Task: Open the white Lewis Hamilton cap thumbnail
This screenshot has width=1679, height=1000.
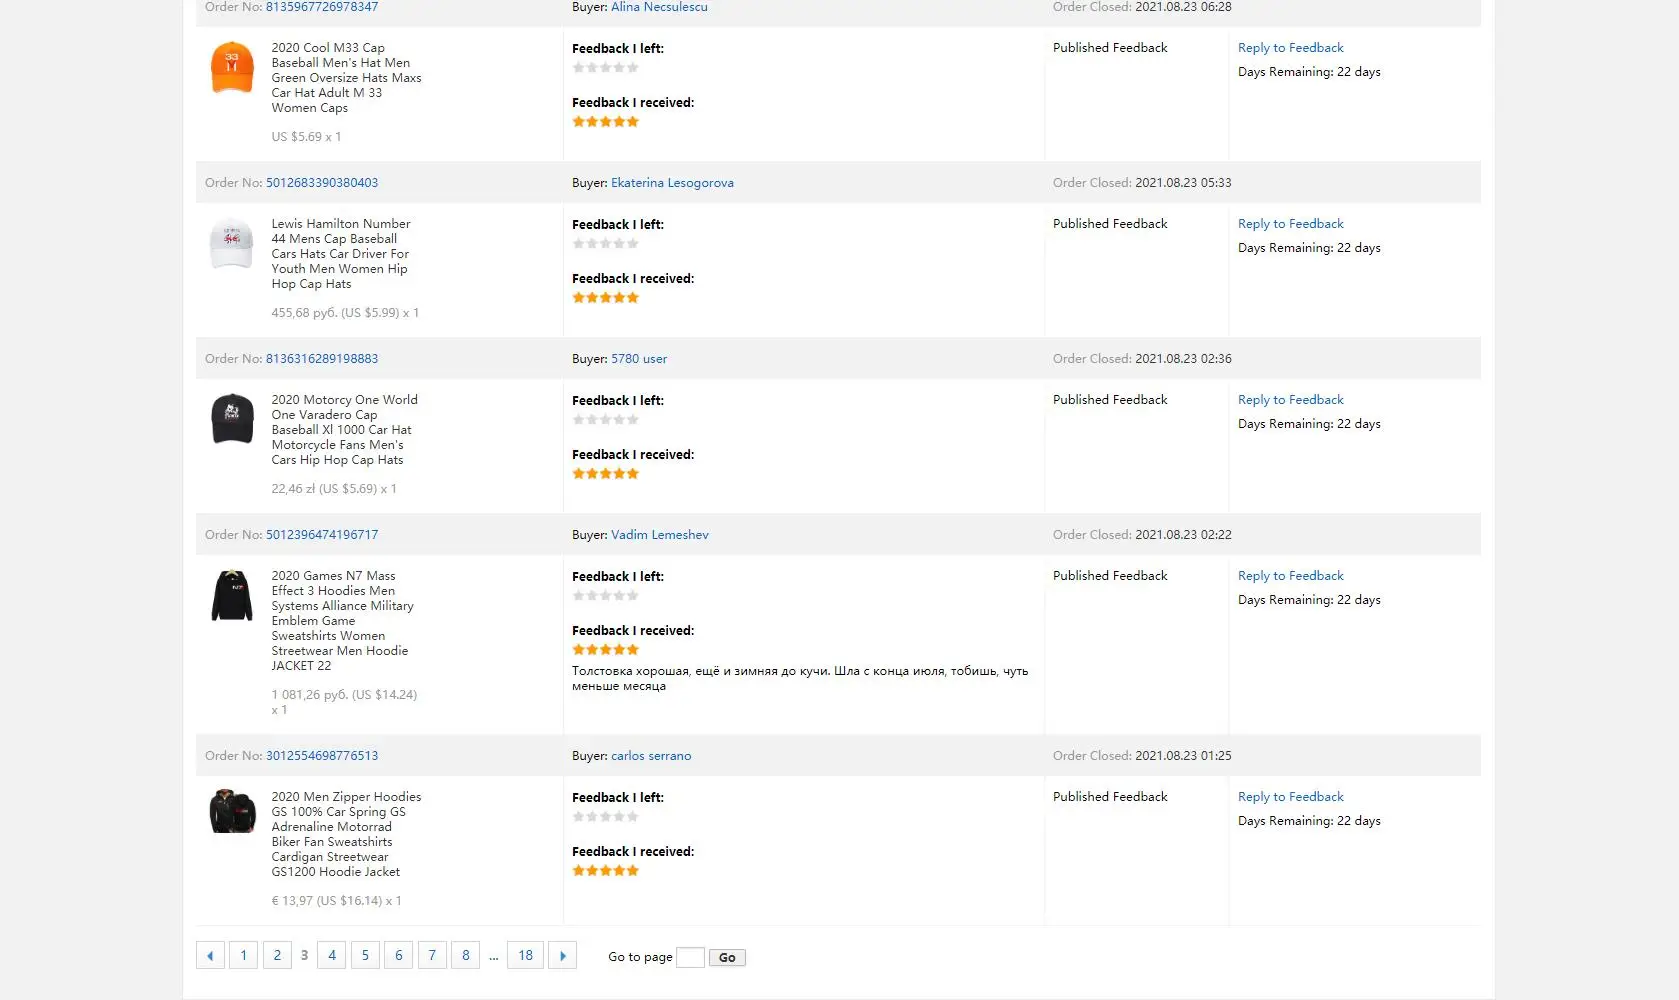Action: click(x=232, y=243)
